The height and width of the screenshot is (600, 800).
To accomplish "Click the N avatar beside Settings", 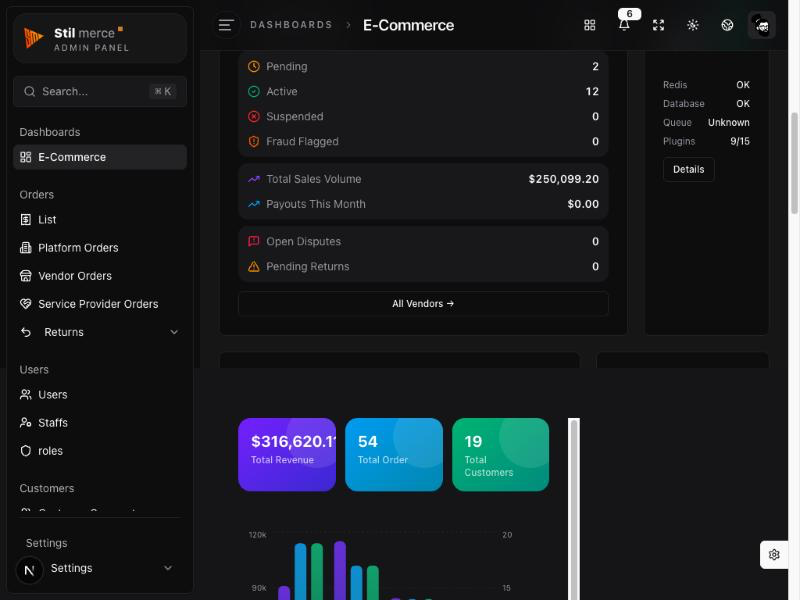I will 29,570.
